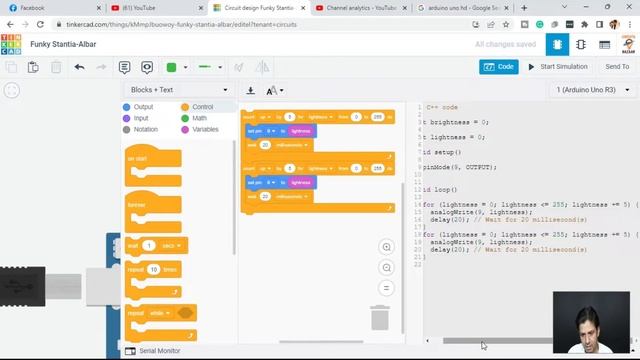Screen dimensions: 640x360
Task: Click the browser back arrow
Action: [10, 24]
